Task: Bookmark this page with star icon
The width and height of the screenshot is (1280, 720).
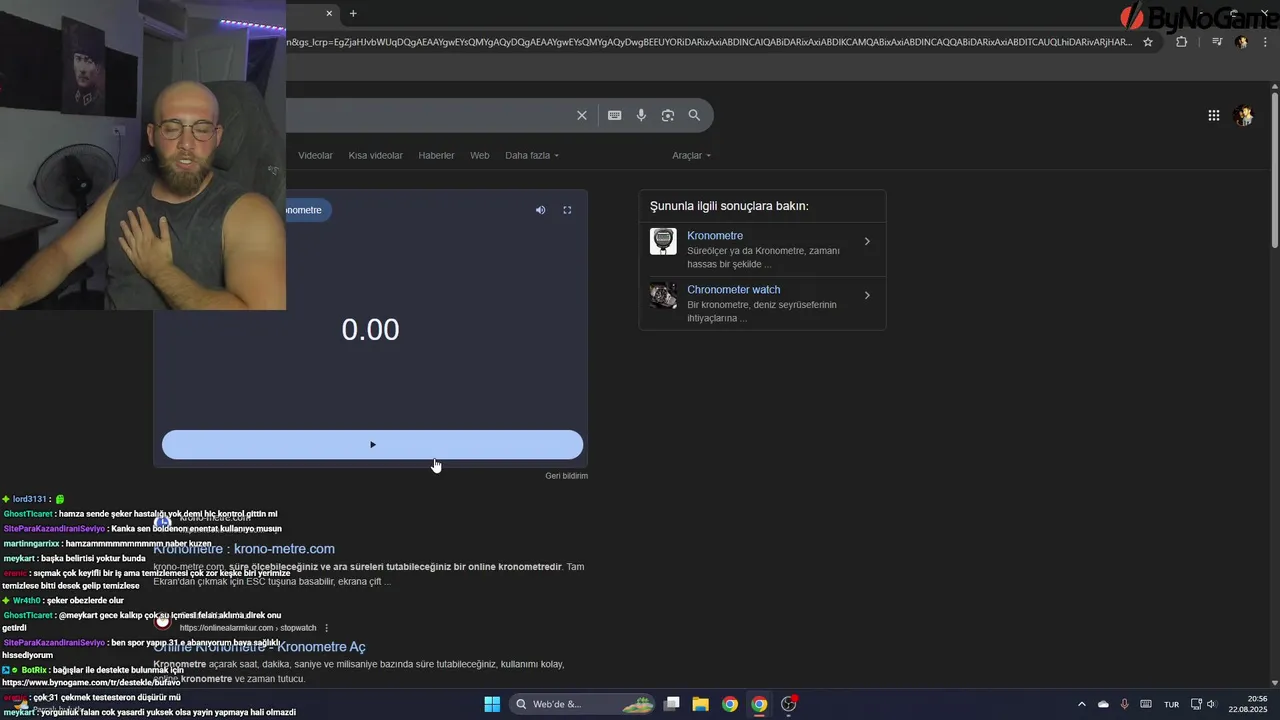Action: [1148, 42]
